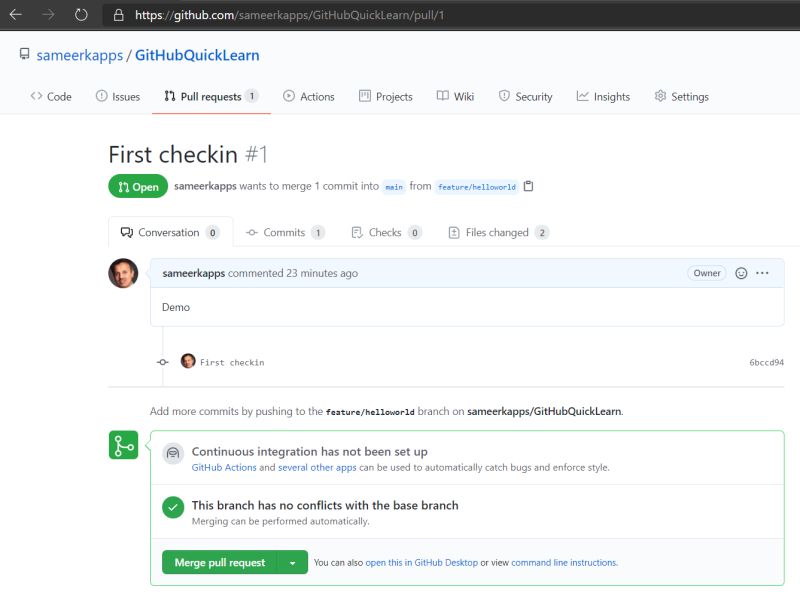Viewport: 800px width, 592px height.
Task: Open the emoji reaction picker on the comment
Action: (x=739, y=272)
